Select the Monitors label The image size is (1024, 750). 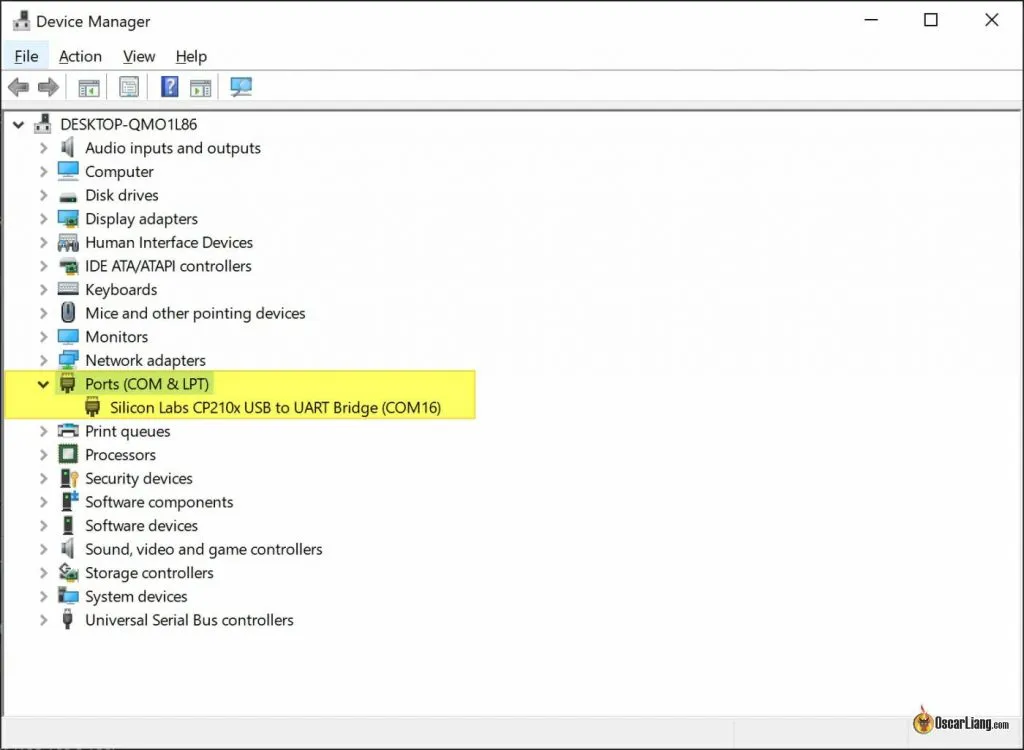(117, 336)
